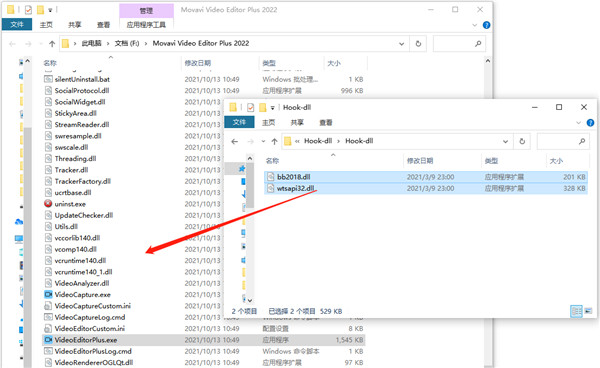Sort by 类型 column in Hook-dll window
This screenshot has width=600, height=368.
coord(491,161)
